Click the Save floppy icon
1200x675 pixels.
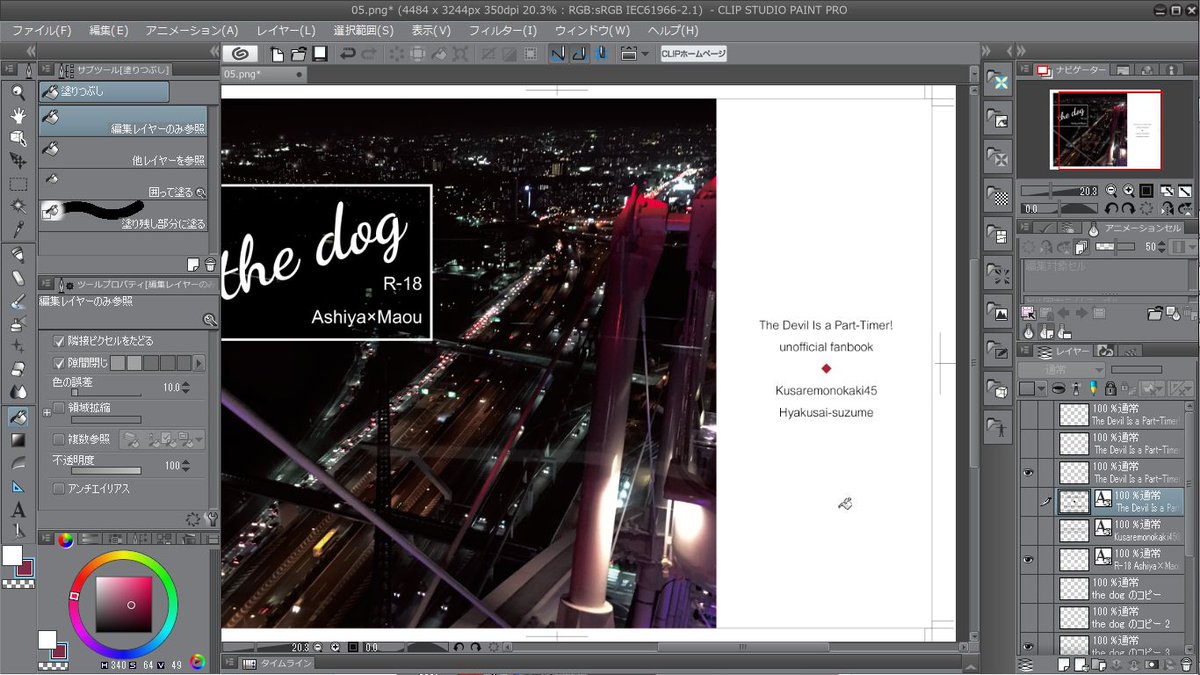(320, 53)
